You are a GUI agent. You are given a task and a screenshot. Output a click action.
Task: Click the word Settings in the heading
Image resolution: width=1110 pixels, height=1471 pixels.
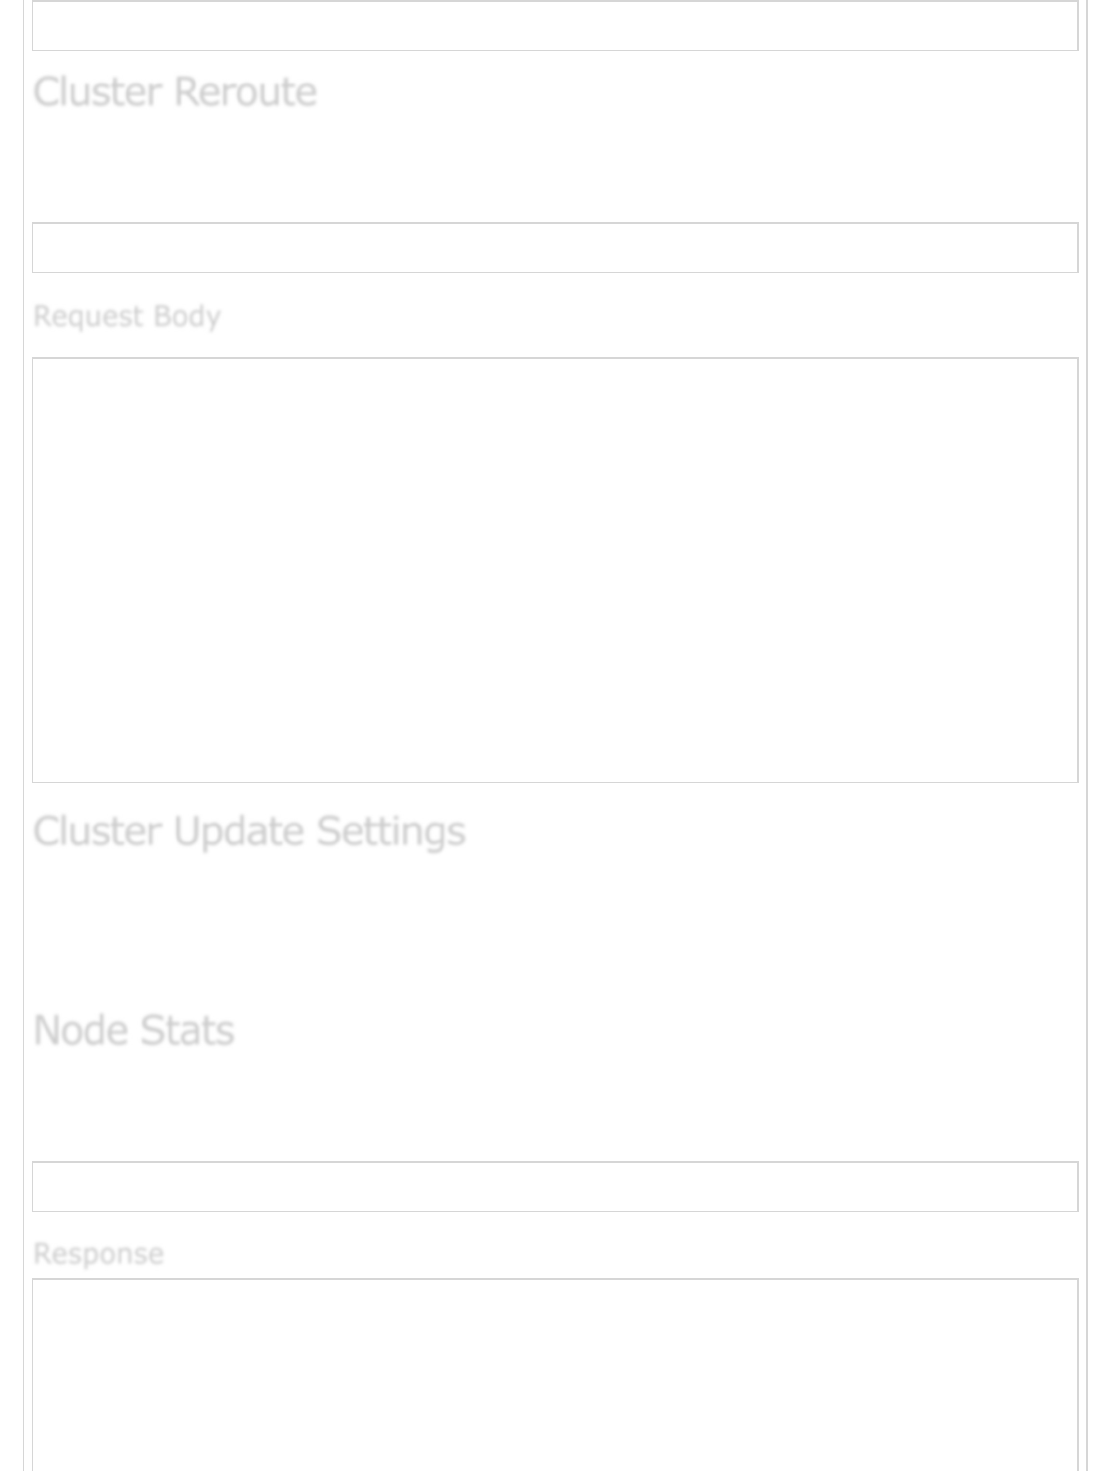click(x=391, y=831)
